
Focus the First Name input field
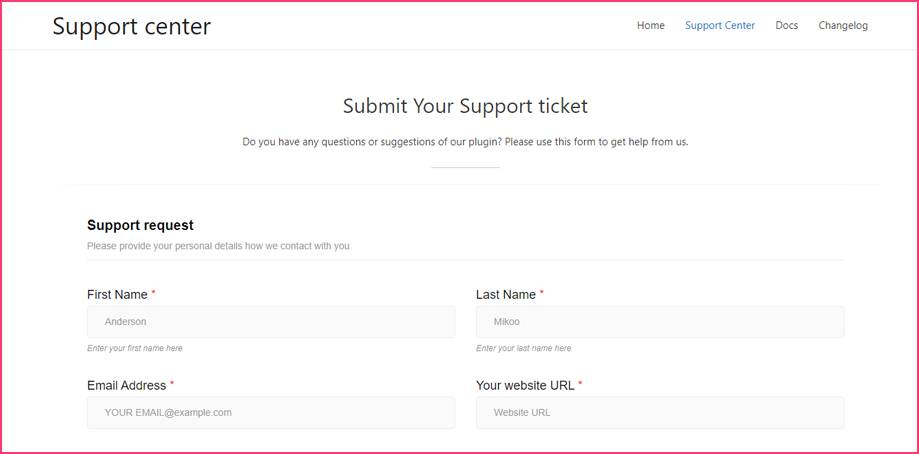270,322
